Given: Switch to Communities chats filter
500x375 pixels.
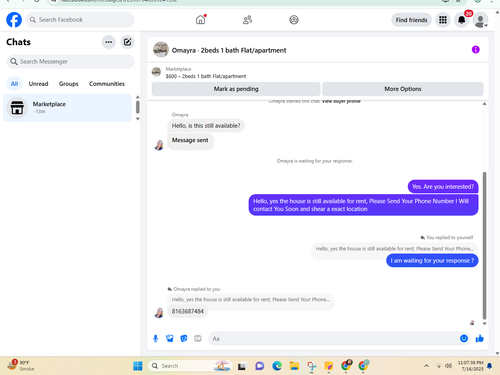Looking at the screenshot, I should [x=107, y=84].
